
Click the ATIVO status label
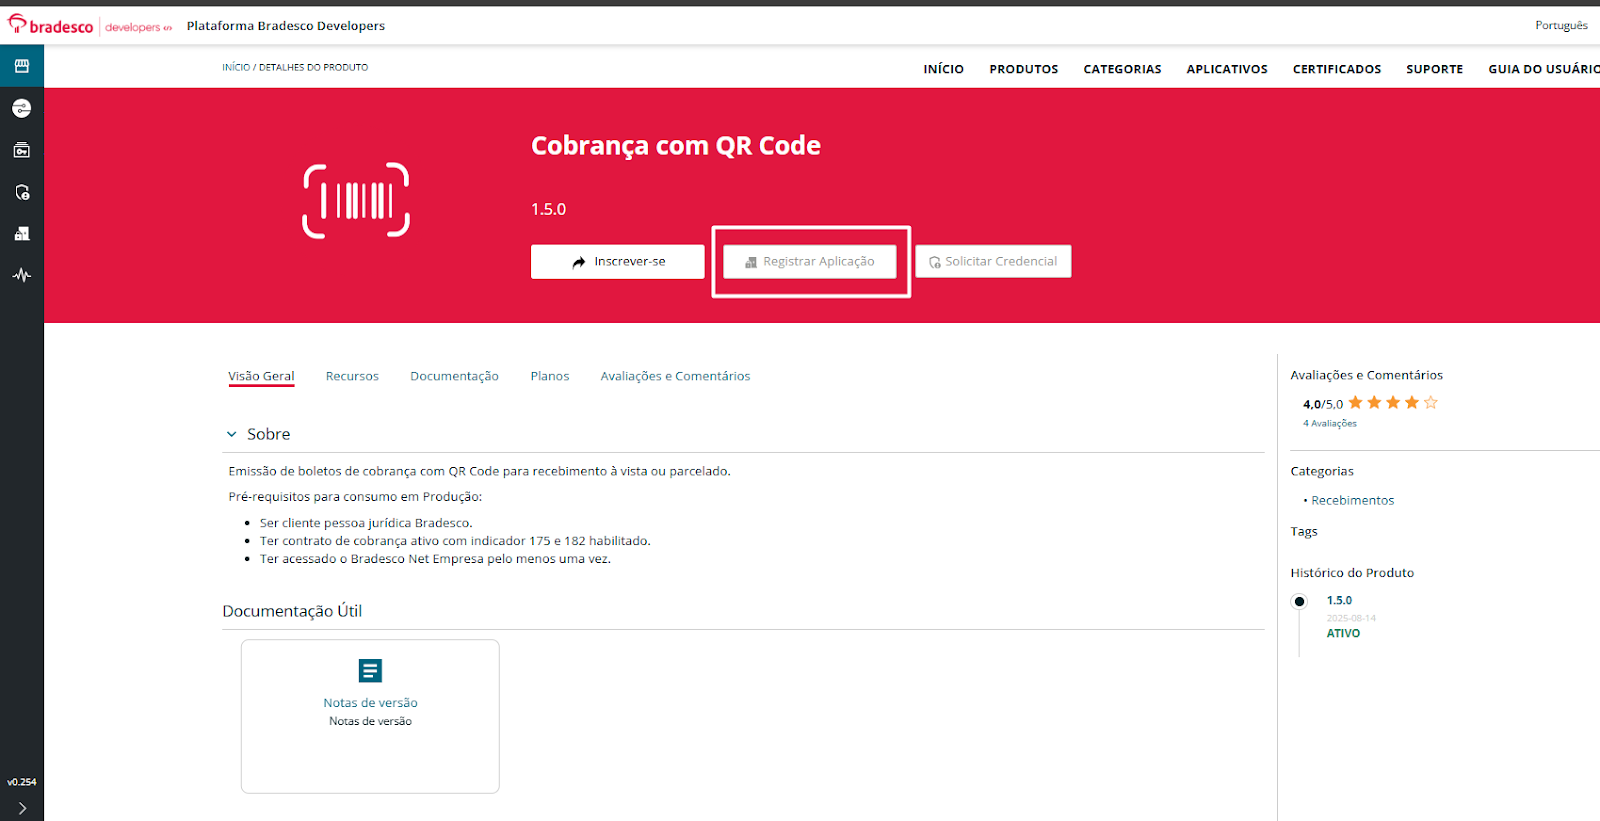[x=1343, y=633]
